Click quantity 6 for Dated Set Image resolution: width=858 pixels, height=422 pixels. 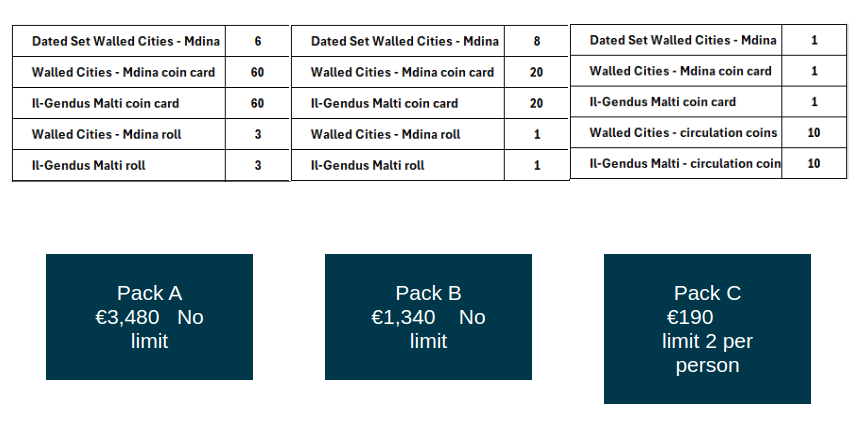(x=257, y=42)
